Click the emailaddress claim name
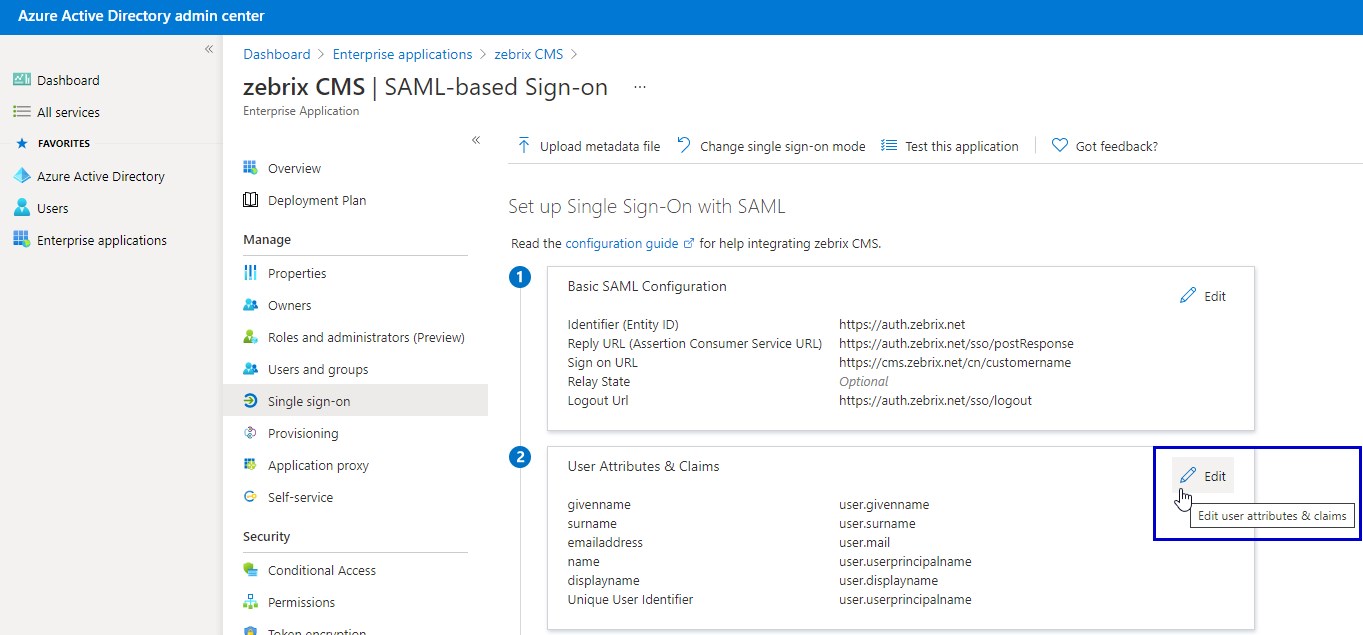The image size is (1363, 635). click(605, 542)
